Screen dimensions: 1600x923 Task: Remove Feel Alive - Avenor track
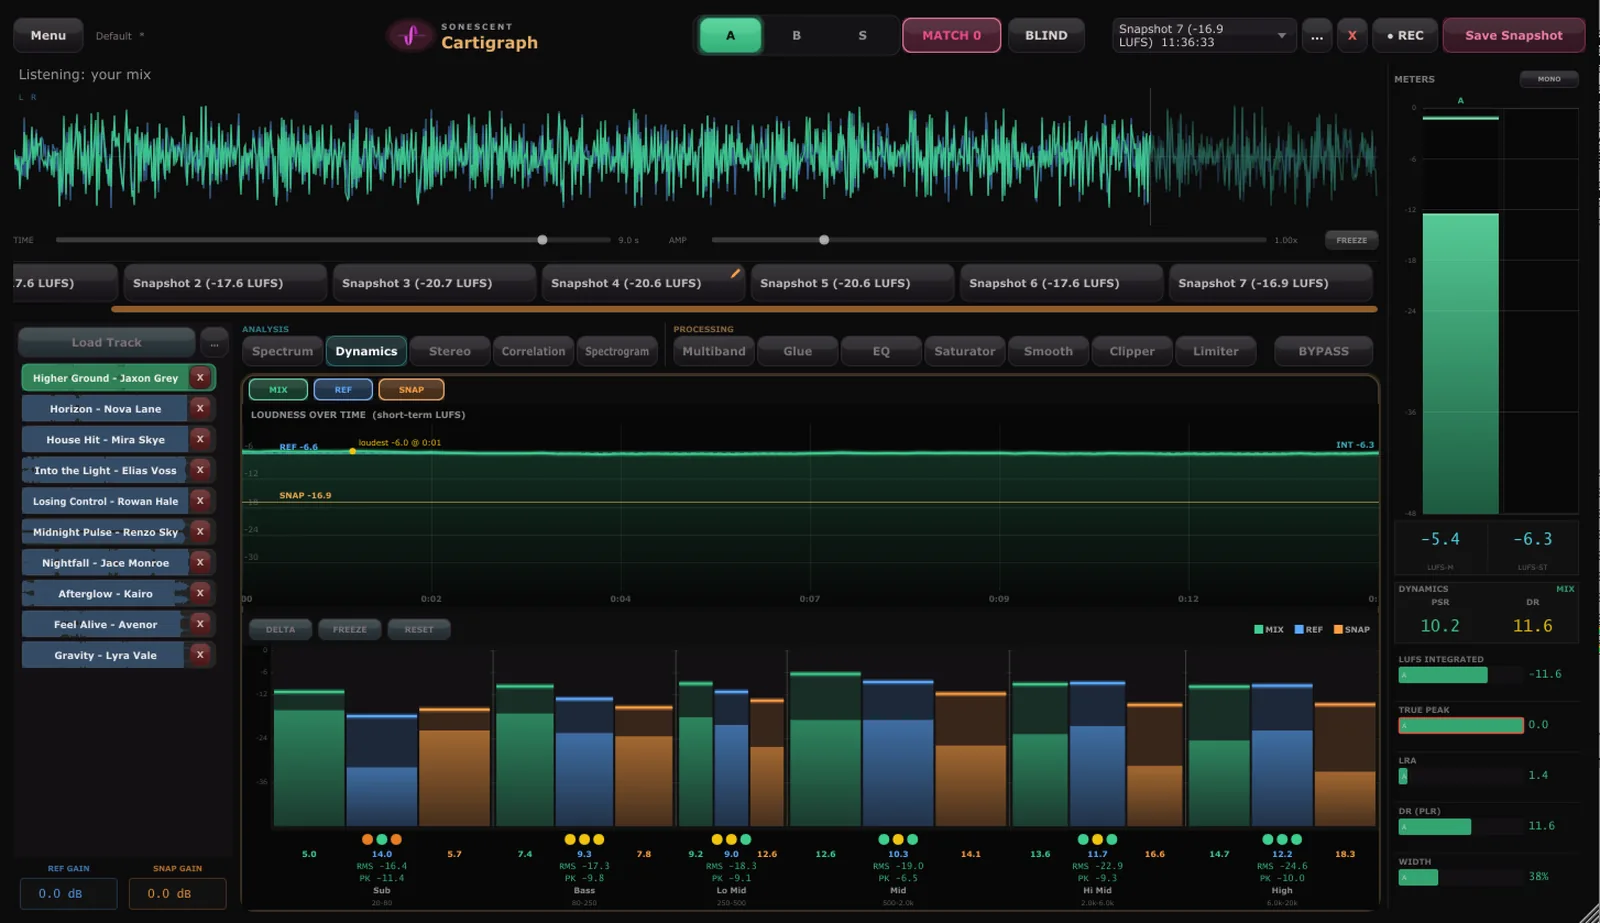coord(200,624)
